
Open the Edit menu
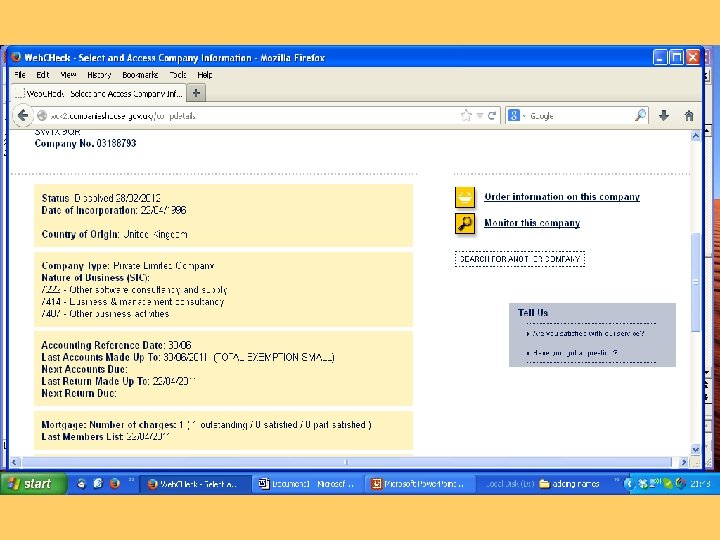tap(43, 74)
